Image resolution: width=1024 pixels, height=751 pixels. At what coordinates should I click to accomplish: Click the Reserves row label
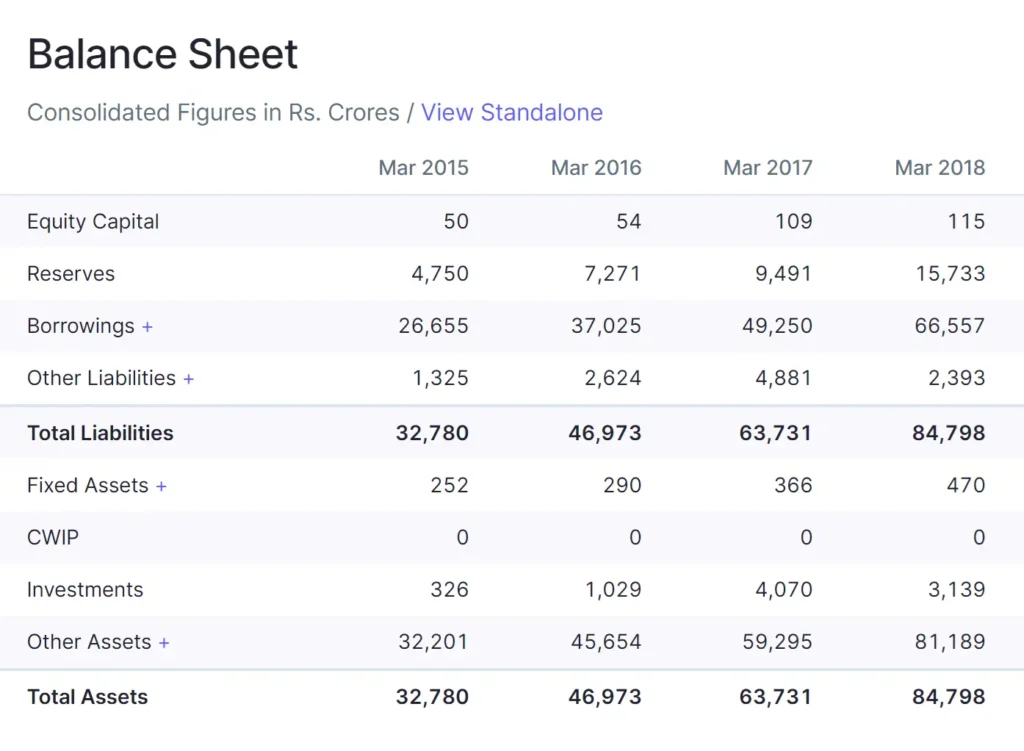pos(71,274)
